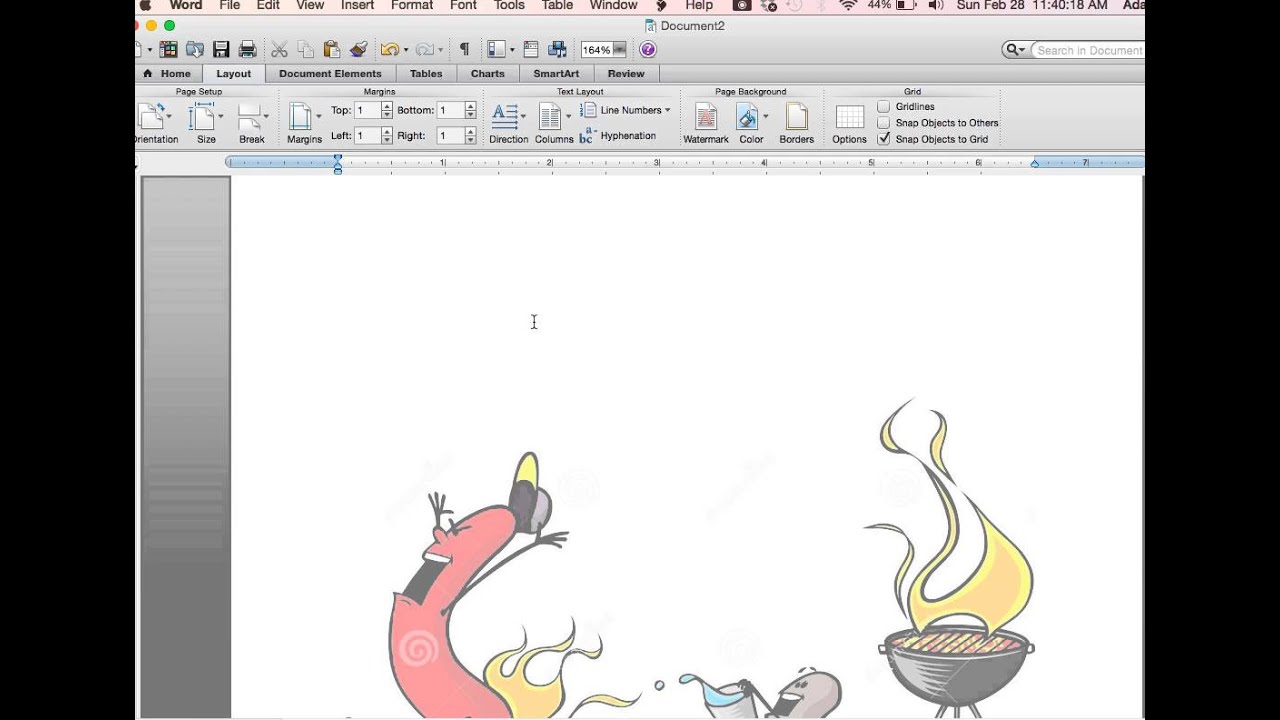
Task: Click the volume icon in menu bar
Action: pos(935,6)
